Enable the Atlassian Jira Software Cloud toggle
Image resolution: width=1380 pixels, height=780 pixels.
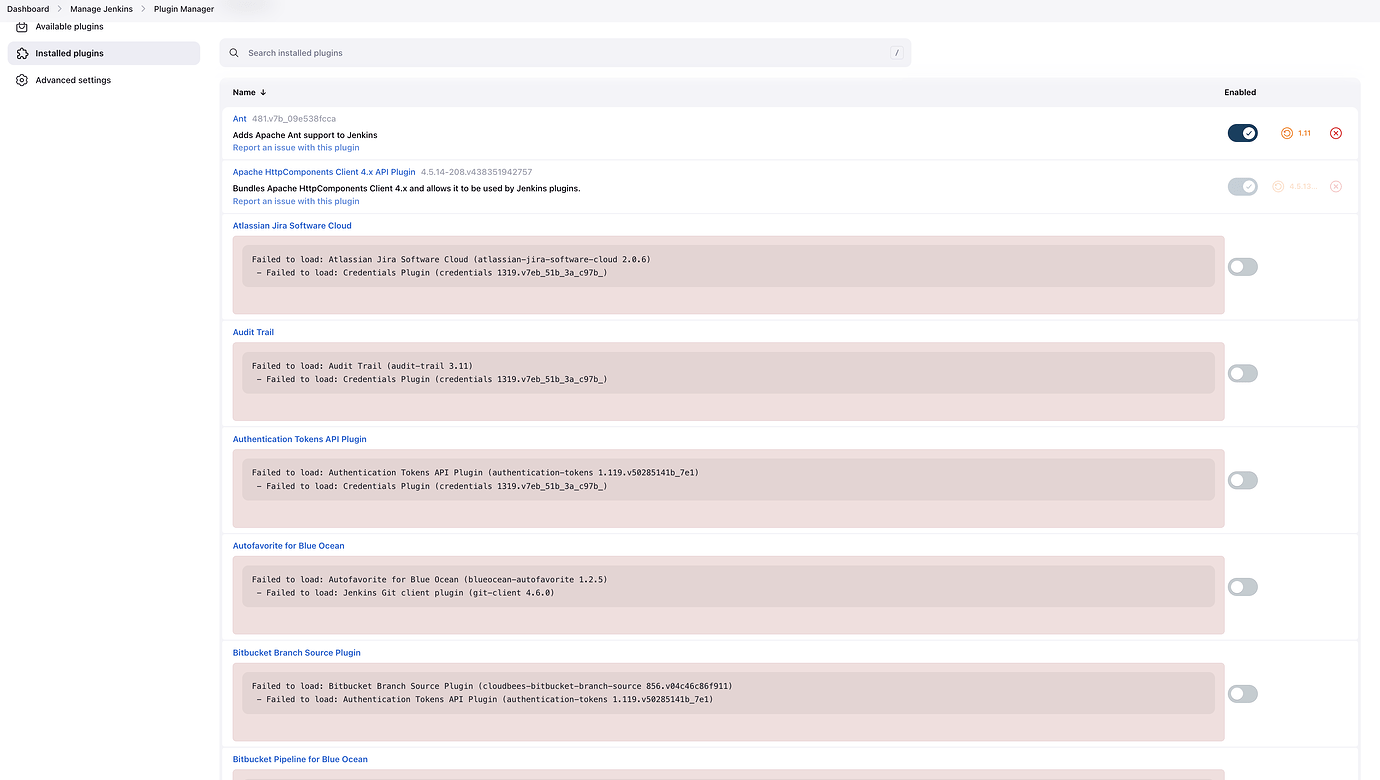(1242, 266)
